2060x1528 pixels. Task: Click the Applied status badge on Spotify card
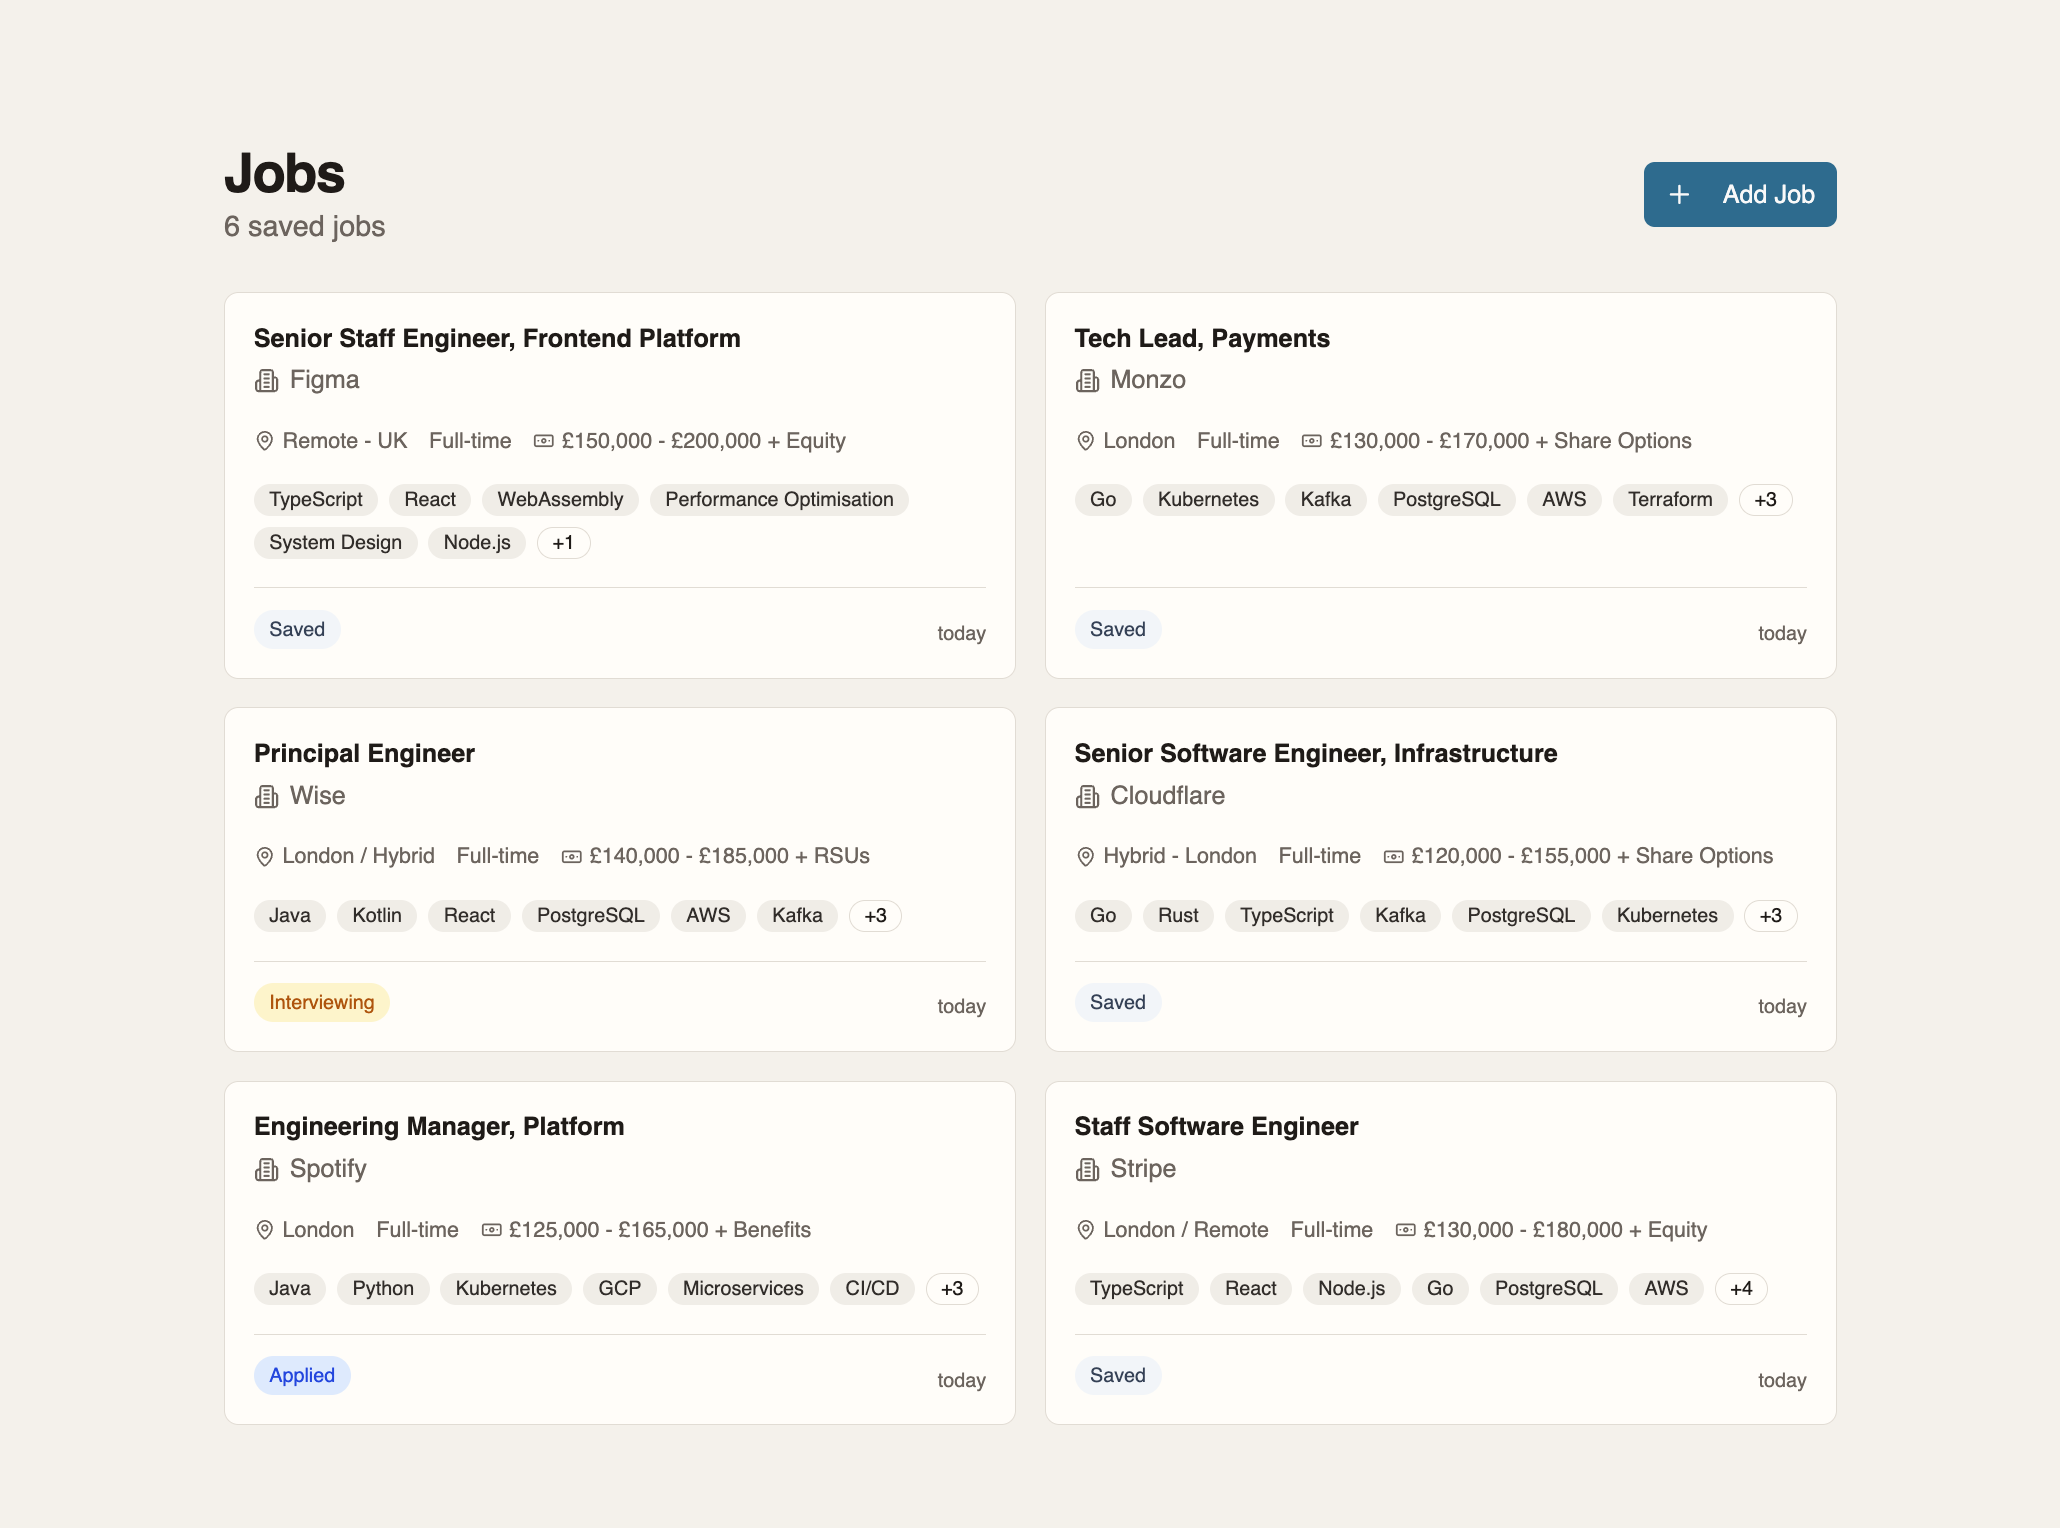tap(302, 1376)
